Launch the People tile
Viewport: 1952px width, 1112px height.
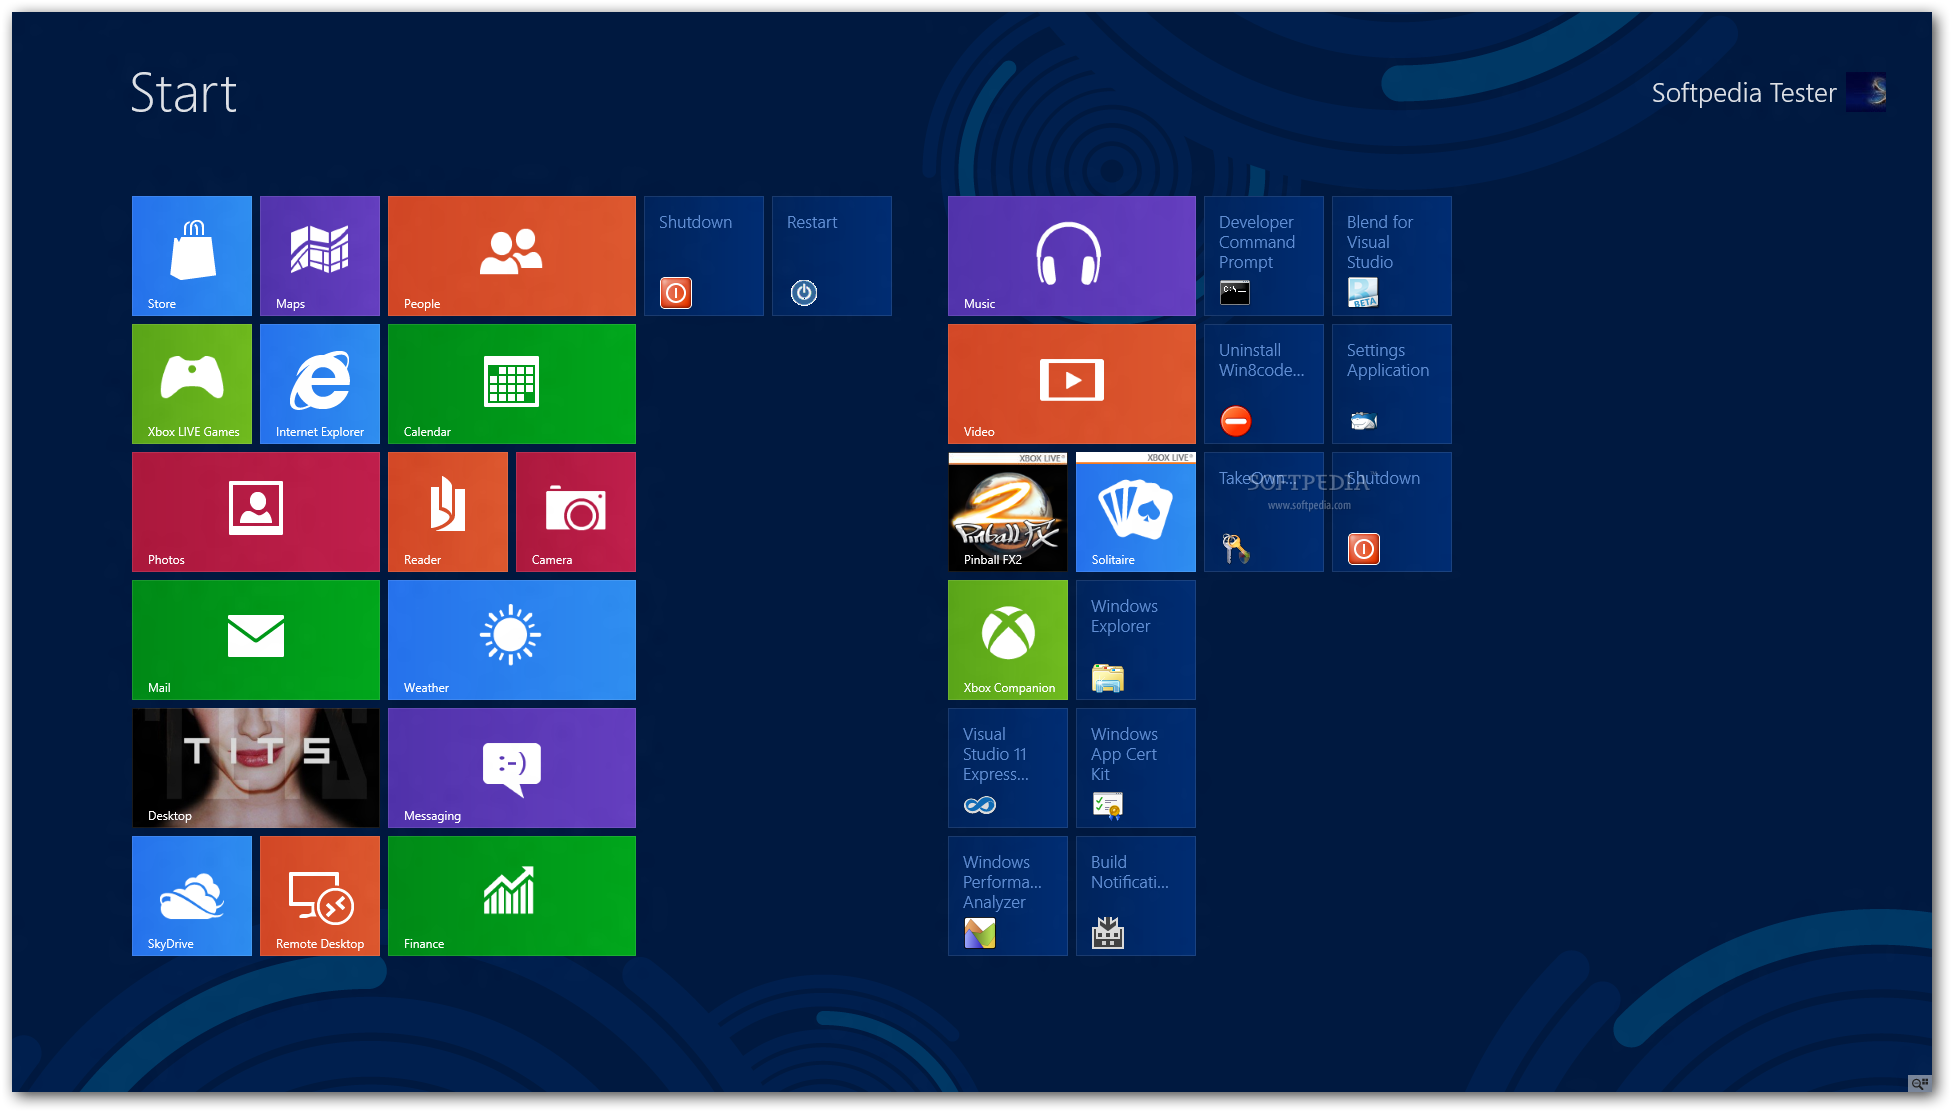click(x=512, y=256)
